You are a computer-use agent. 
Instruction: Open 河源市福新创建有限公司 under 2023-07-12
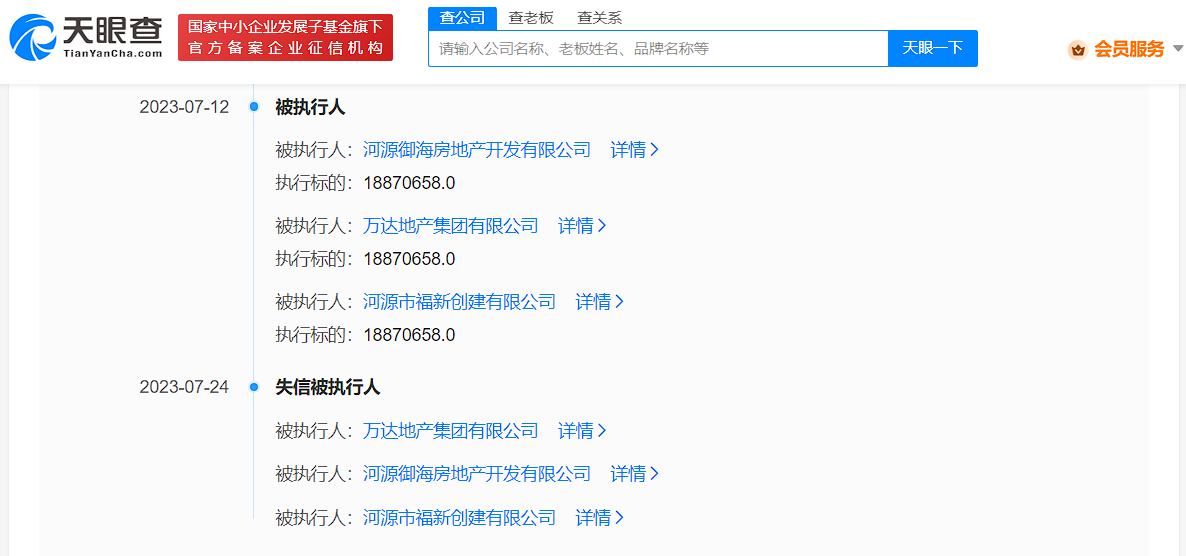coord(459,302)
